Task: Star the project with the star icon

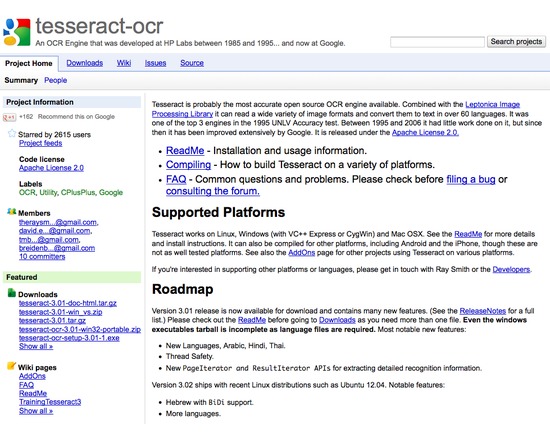Action: click(x=12, y=133)
